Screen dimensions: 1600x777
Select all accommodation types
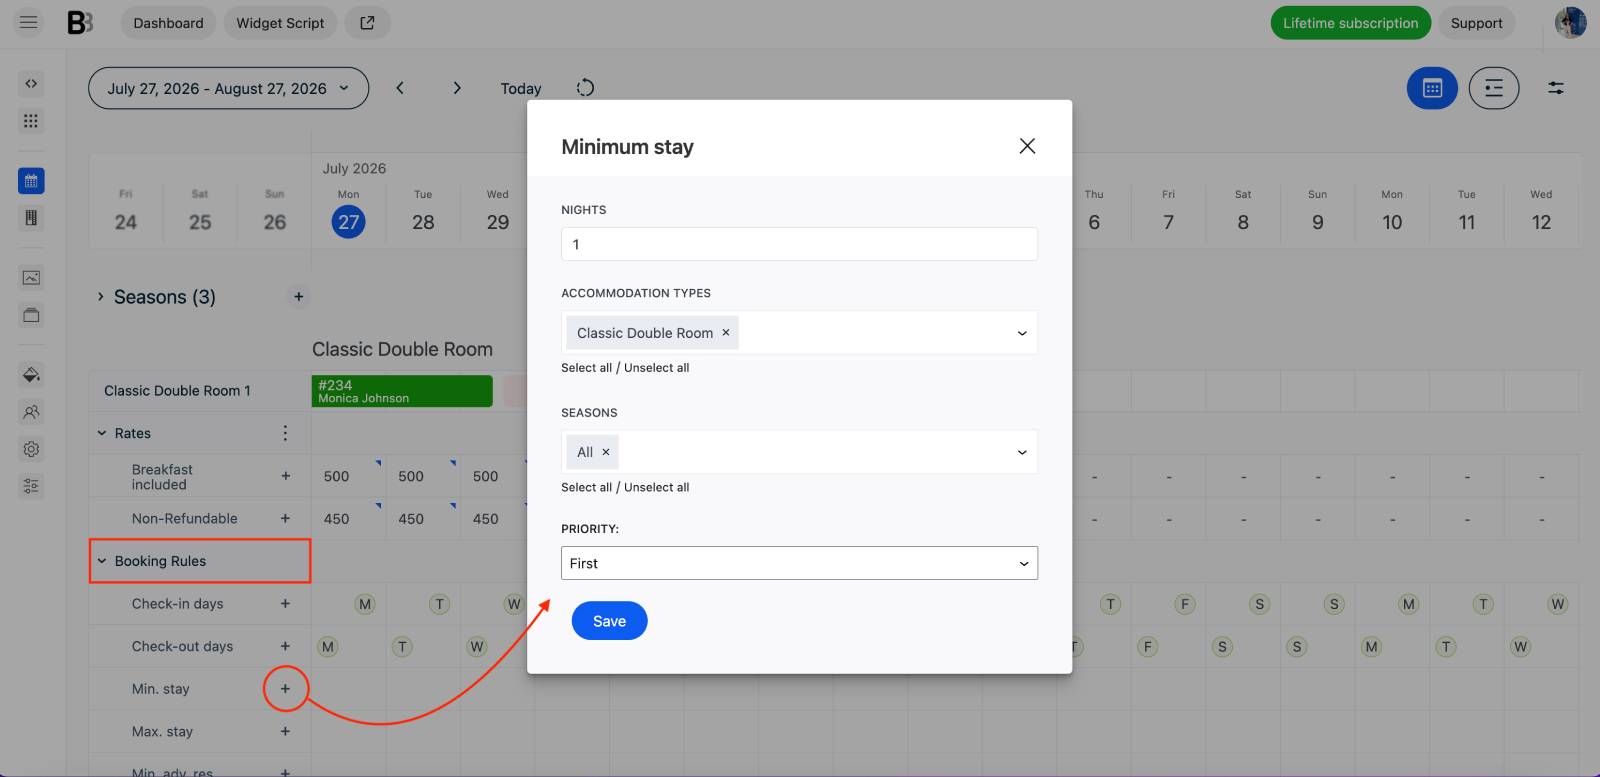pos(586,368)
